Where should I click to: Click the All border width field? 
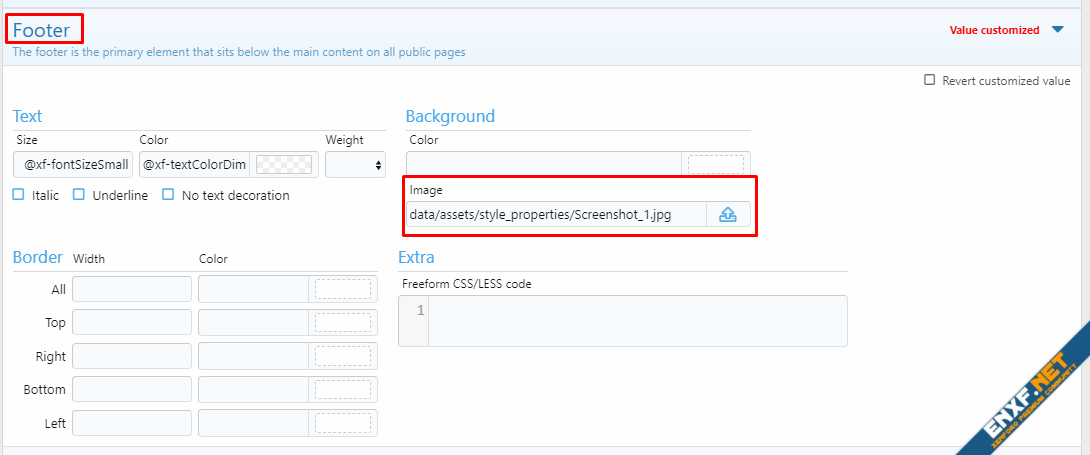tap(132, 289)
